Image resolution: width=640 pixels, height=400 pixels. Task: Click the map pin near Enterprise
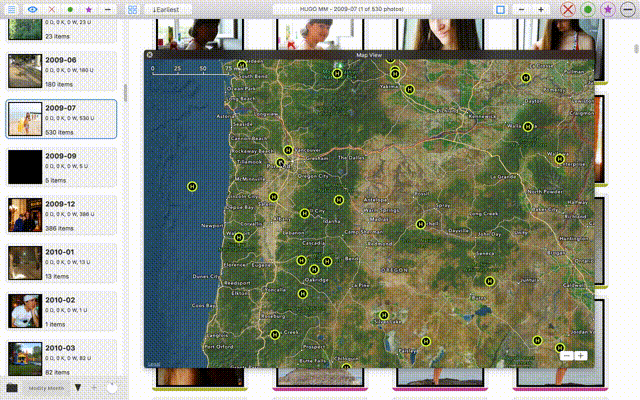click(560, 159)
